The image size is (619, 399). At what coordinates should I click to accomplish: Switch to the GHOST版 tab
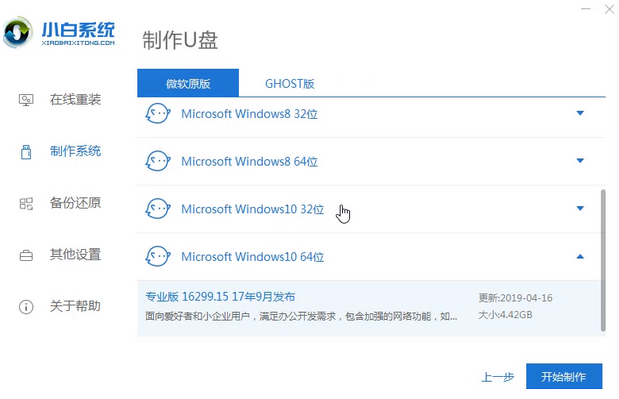coord(289,84)
